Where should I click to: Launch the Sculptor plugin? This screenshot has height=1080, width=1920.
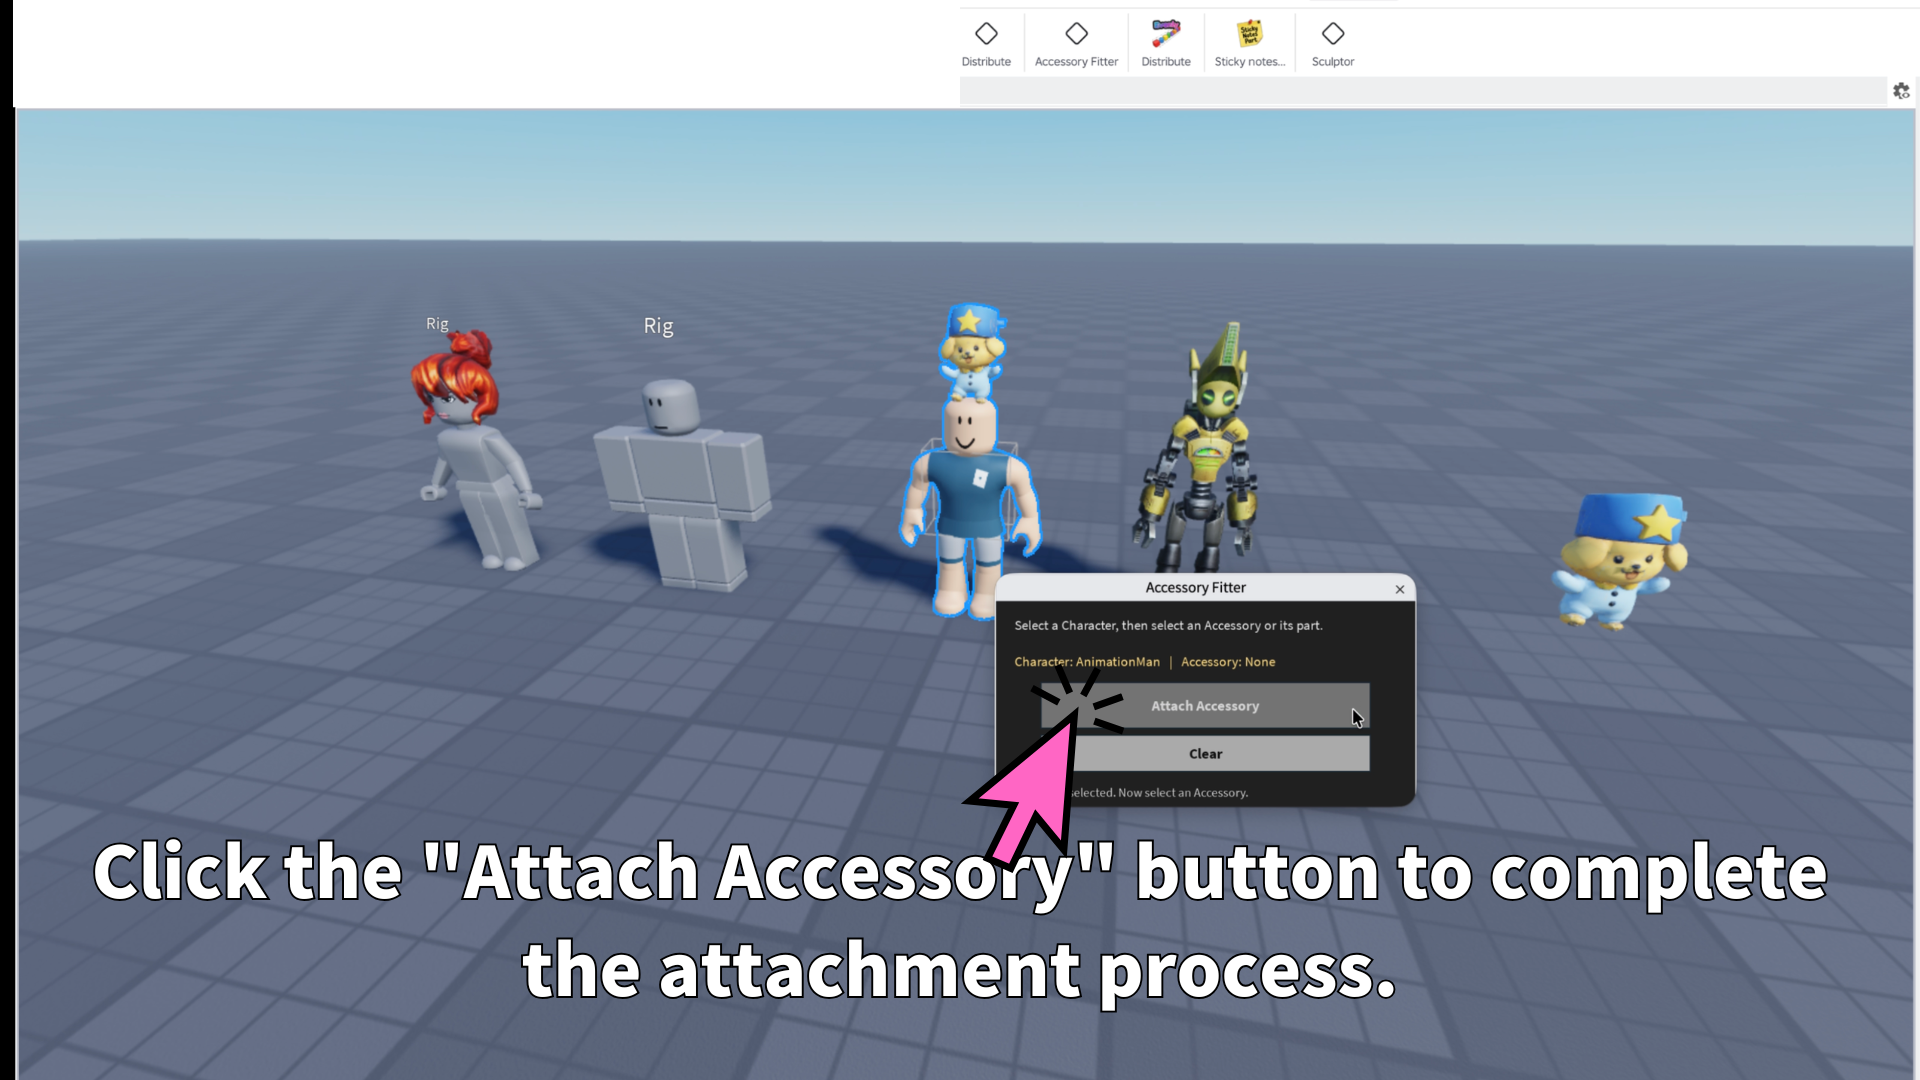[x=1333, y=44]
